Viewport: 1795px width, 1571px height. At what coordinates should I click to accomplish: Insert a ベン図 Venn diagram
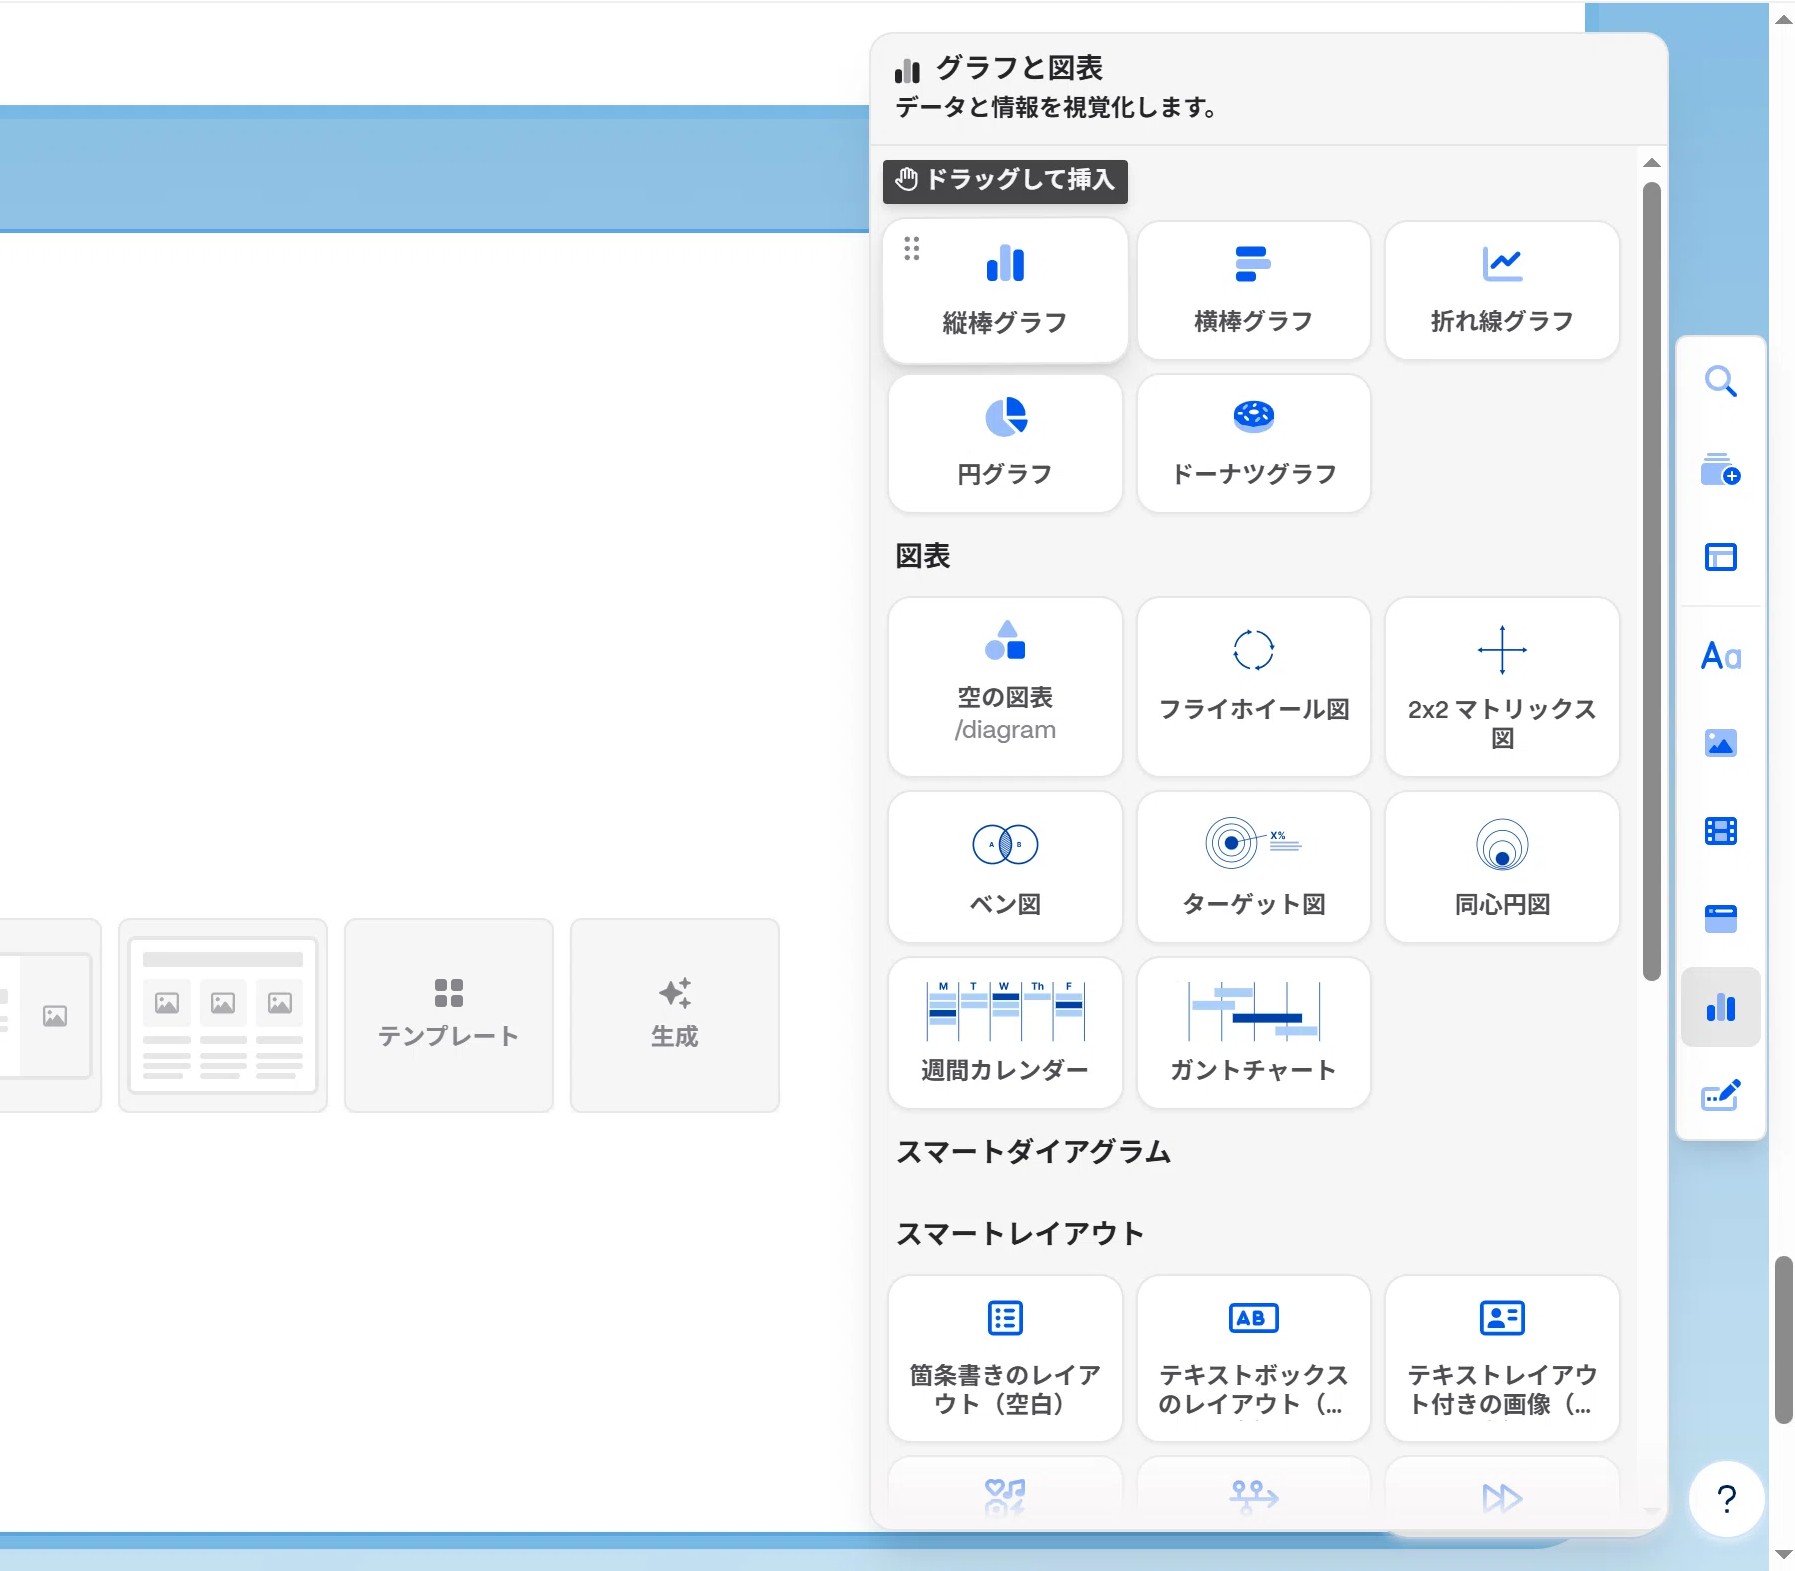click(1005, 867)
